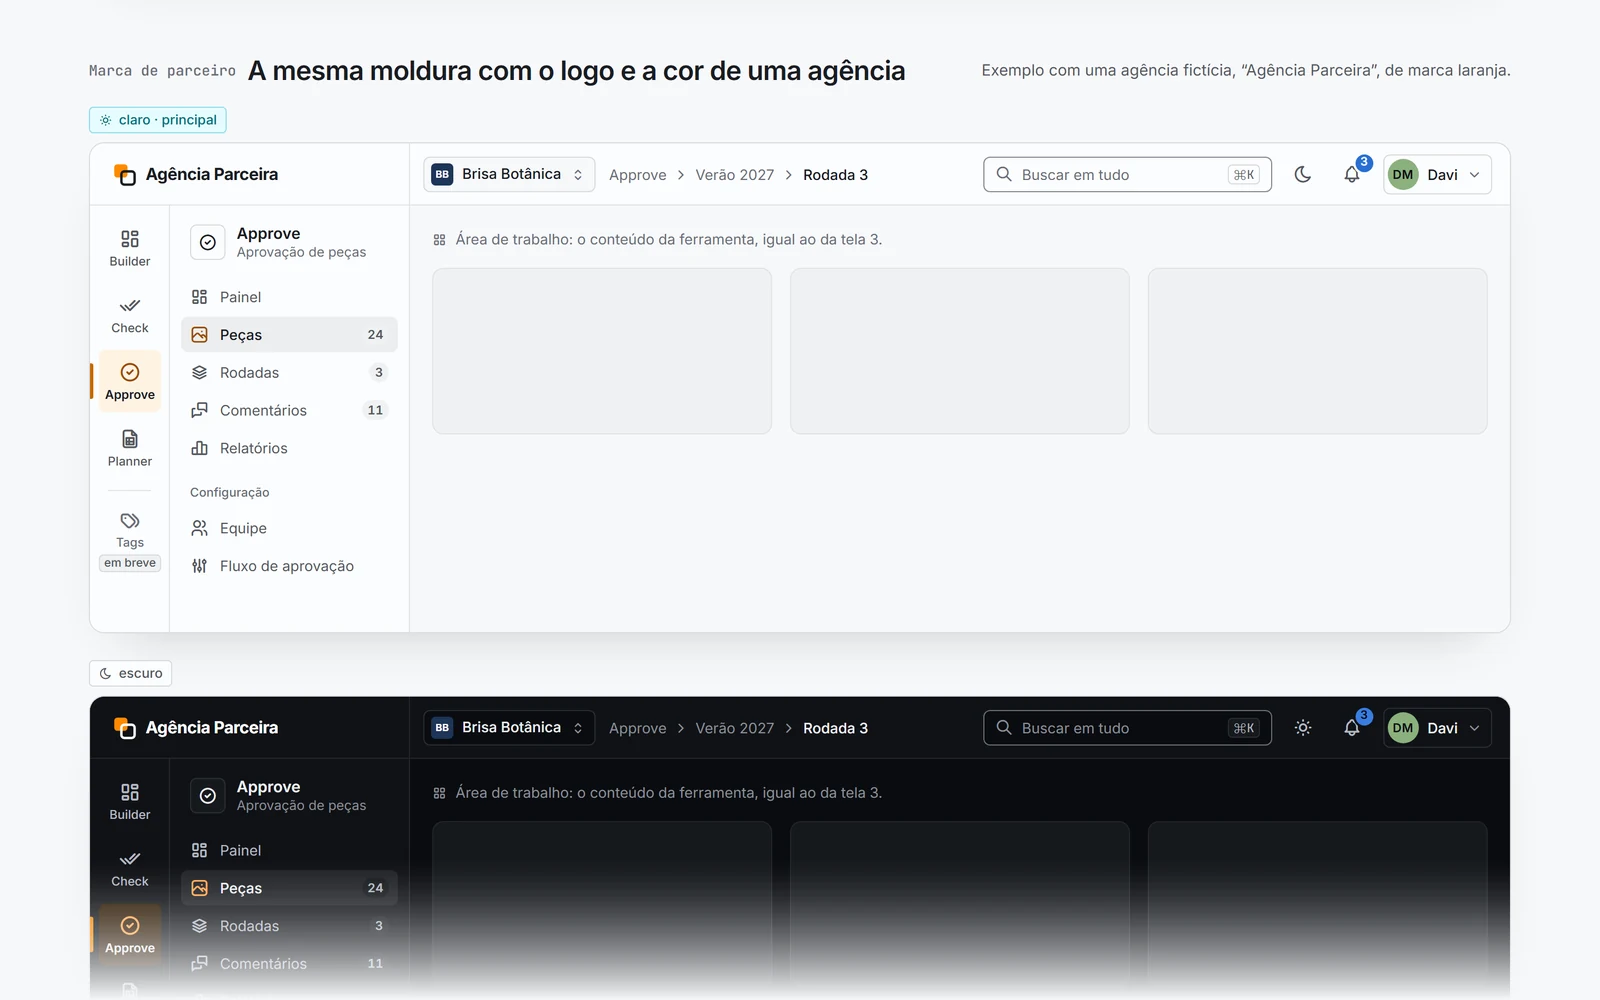
Task: Open Painel in the dark frame sidebar
Action: click(x=289, y=851)
